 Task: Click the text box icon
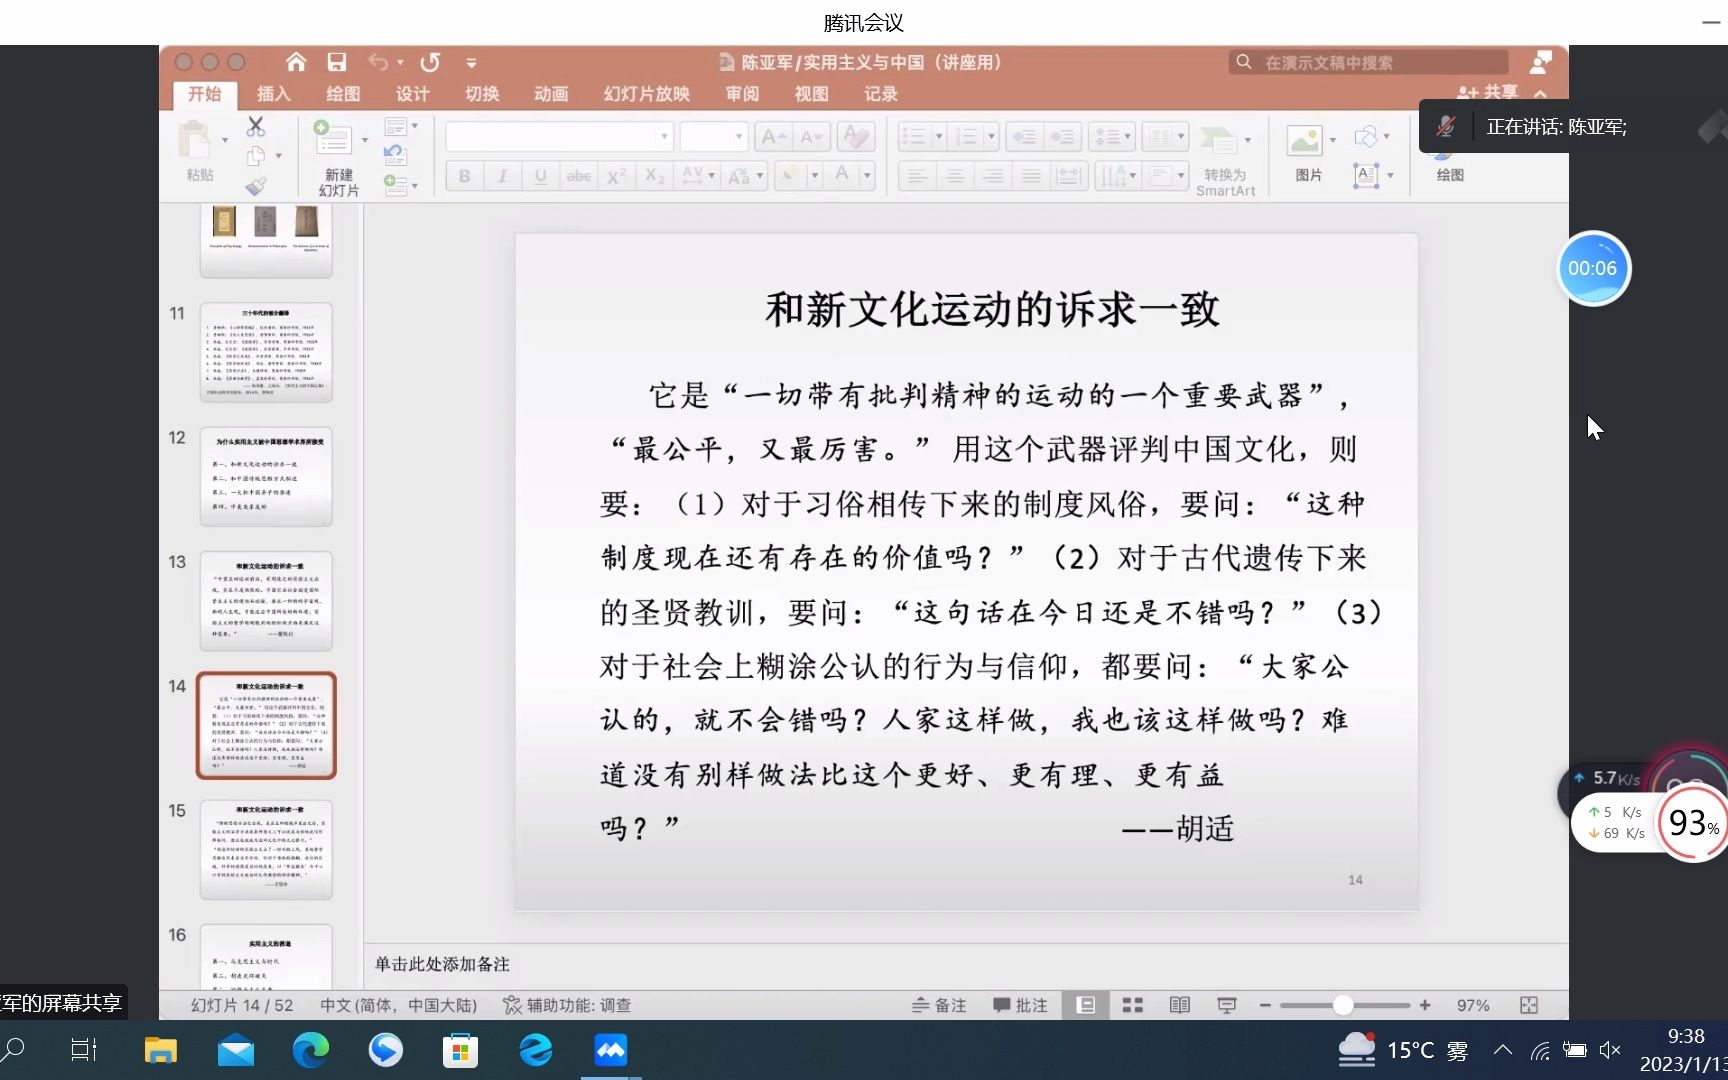(x=1366, y=176)
